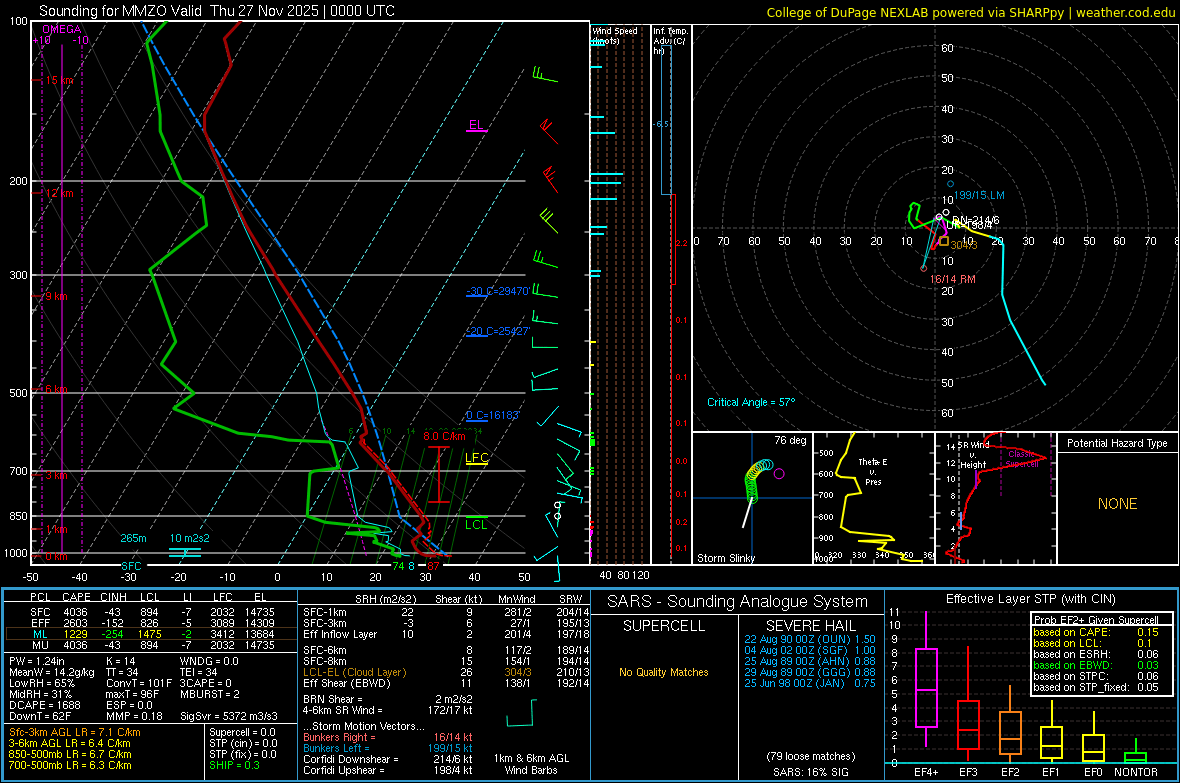Viewport: 1180px width, 783px height.
Task: Select the red '8.0 C/km' lapse rate label
Action: [x=444, y=436]
